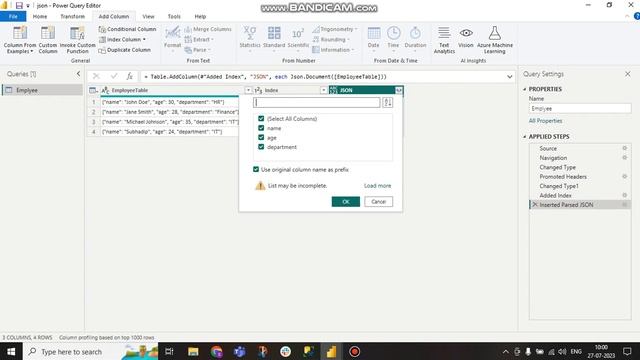The image size is (640, 360).
Task: Select the Emplyee query
Action: click(x=42, y=90)
